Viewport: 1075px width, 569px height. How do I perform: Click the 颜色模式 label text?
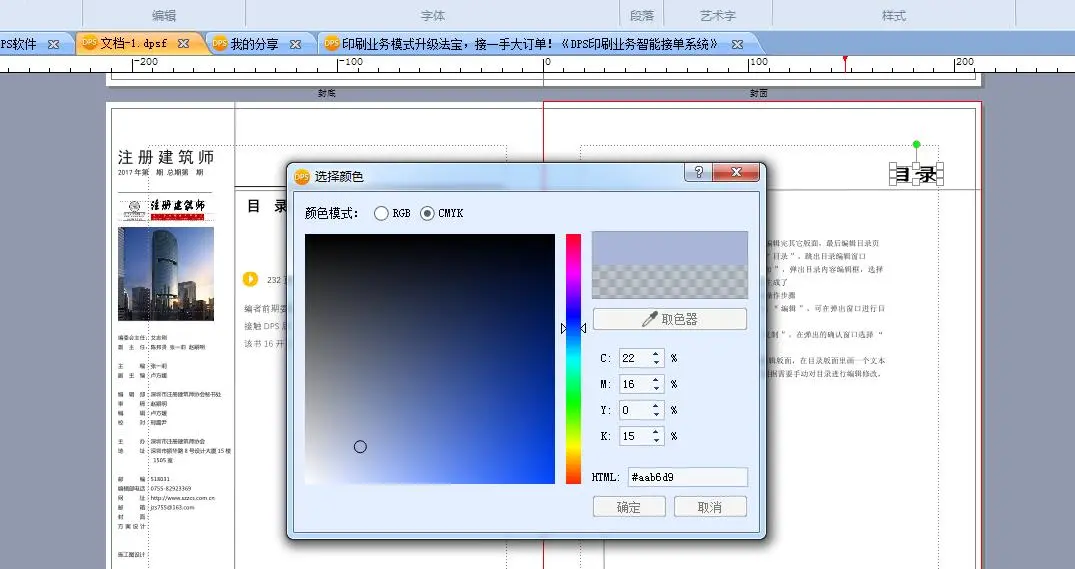point(332,213)
